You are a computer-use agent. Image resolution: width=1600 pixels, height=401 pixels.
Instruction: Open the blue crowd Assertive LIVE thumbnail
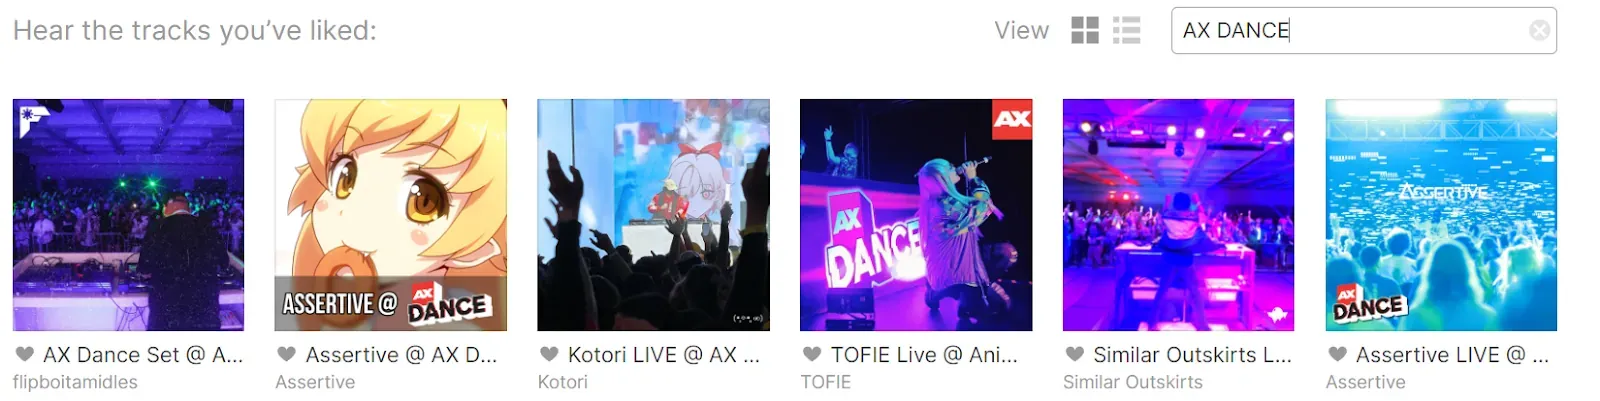(1441, 215)
